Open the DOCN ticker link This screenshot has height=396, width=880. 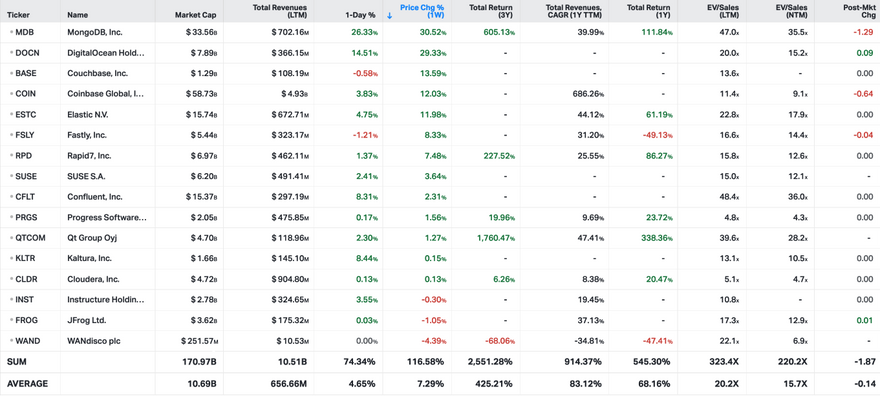tap(26, 53)
